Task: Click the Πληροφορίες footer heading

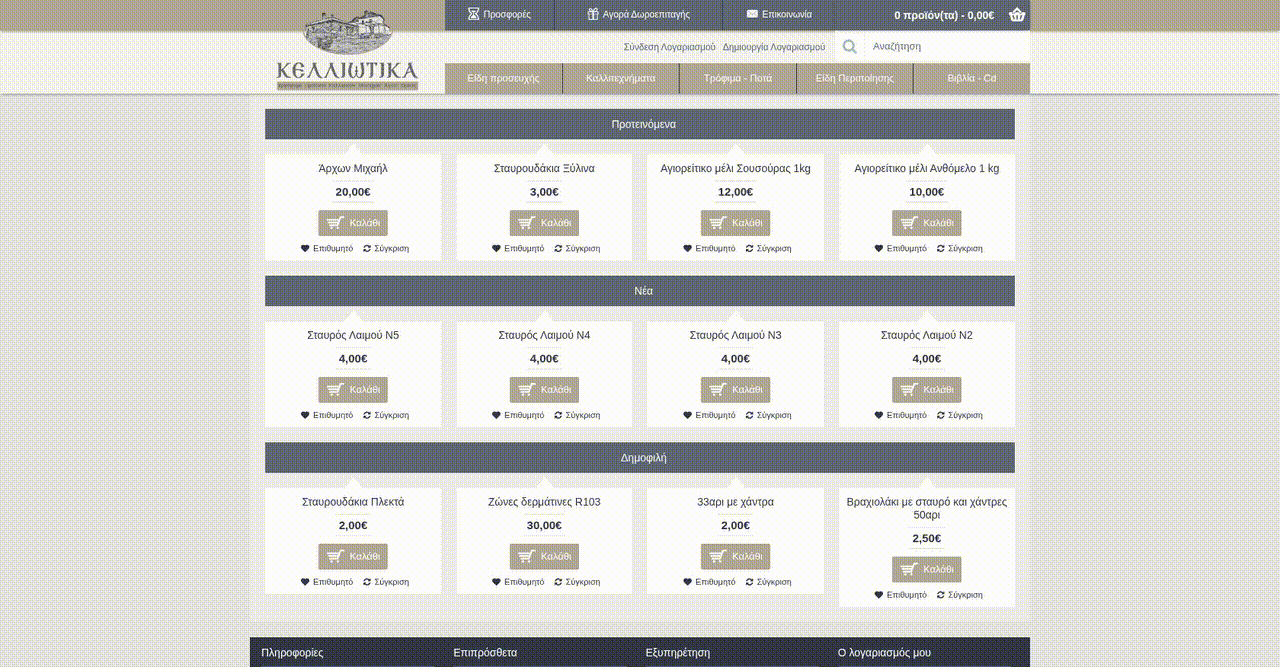Action: click(x=292, y=653)
